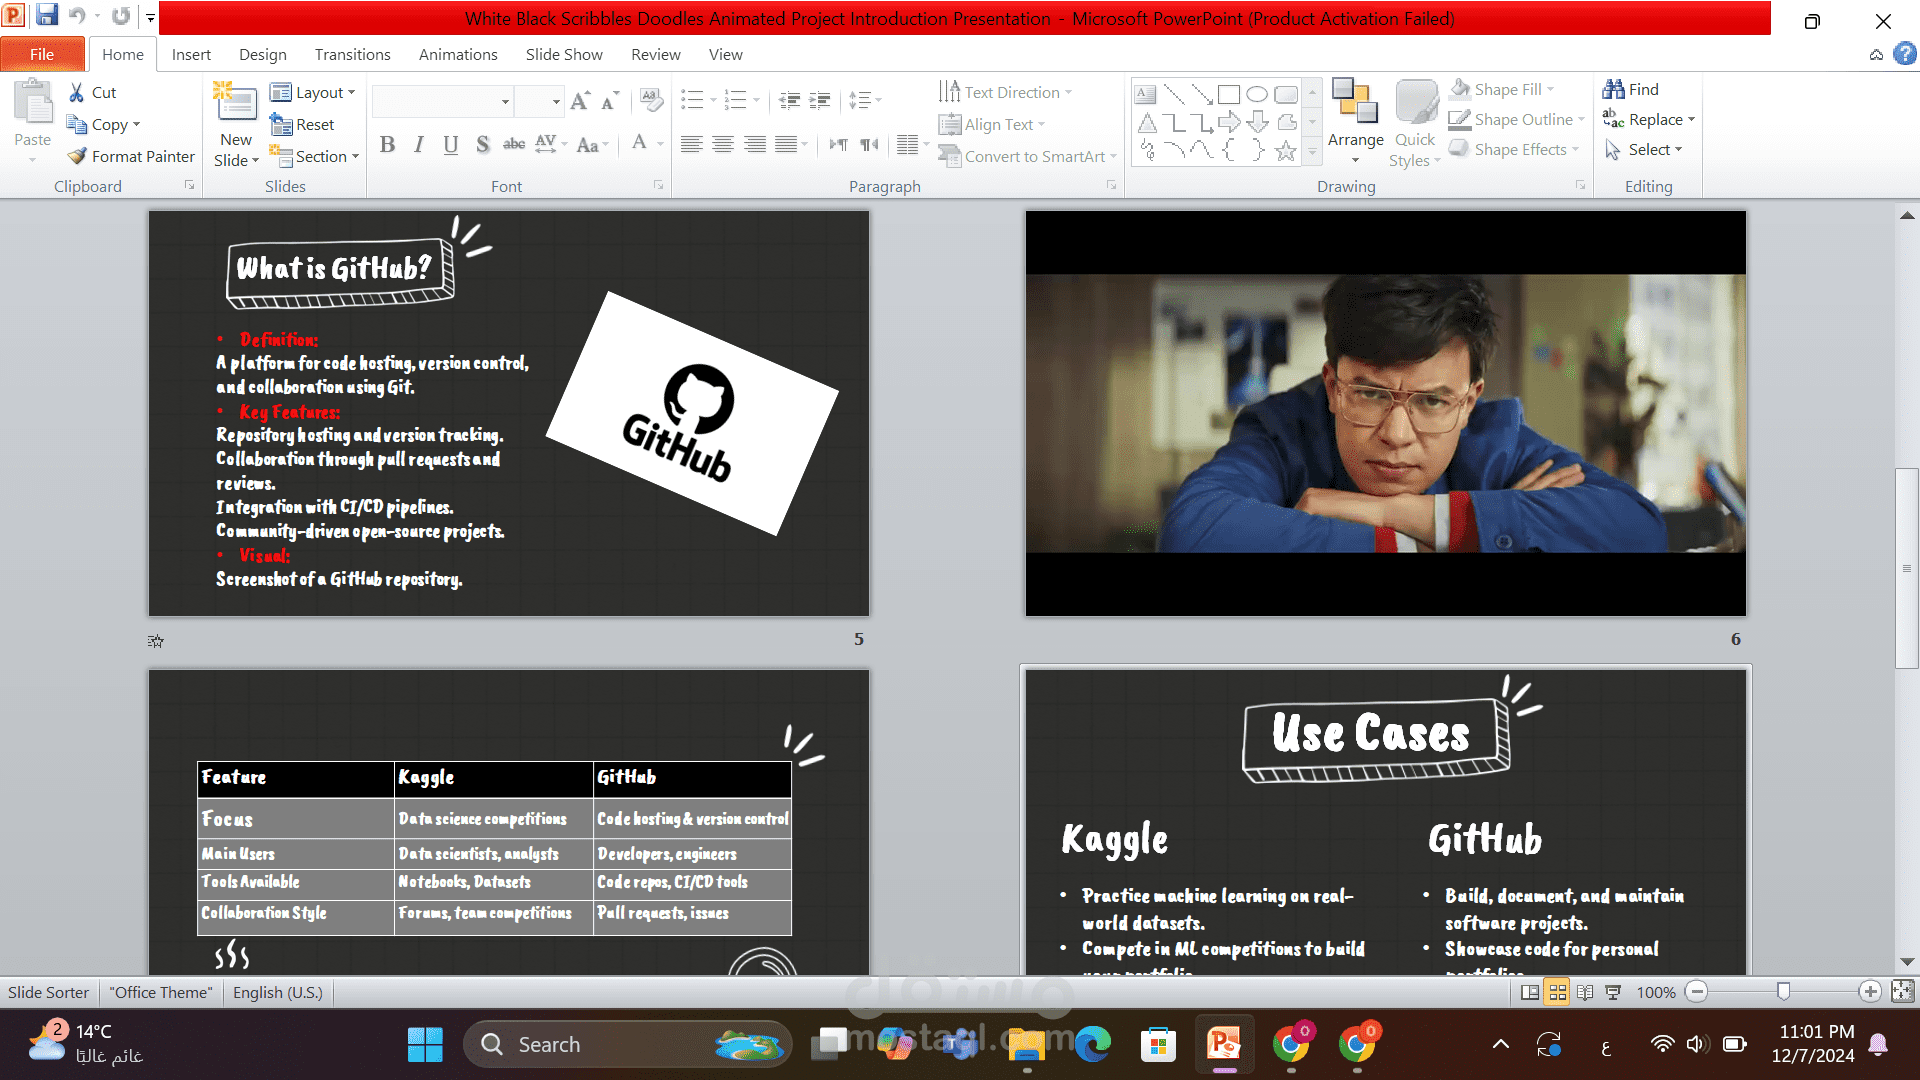Screen dimensions: 1920x1080
Task: Click the Replace button
Action: (1649, 119)
